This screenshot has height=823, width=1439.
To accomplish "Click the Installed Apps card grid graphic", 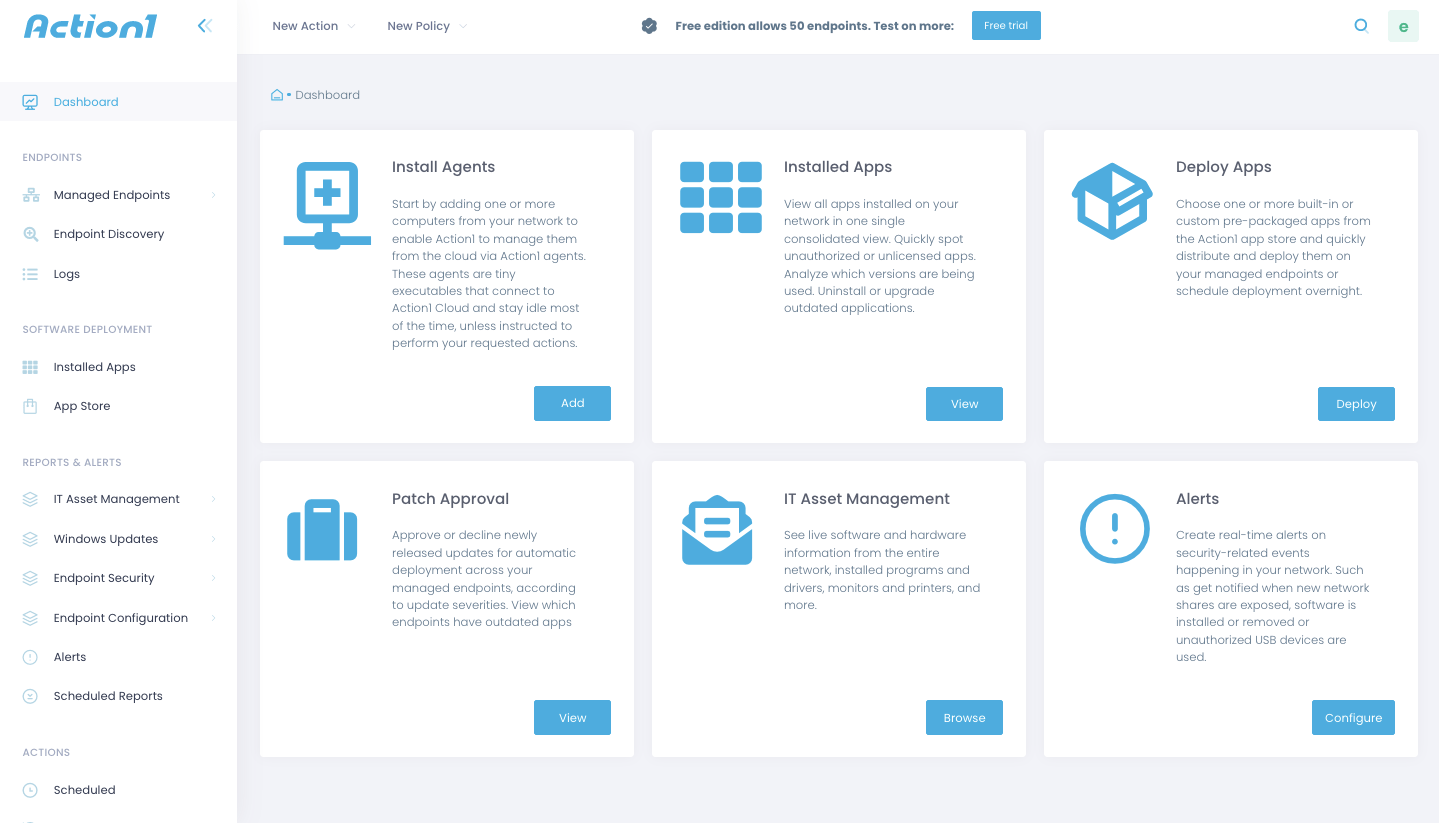I will 721,197.
